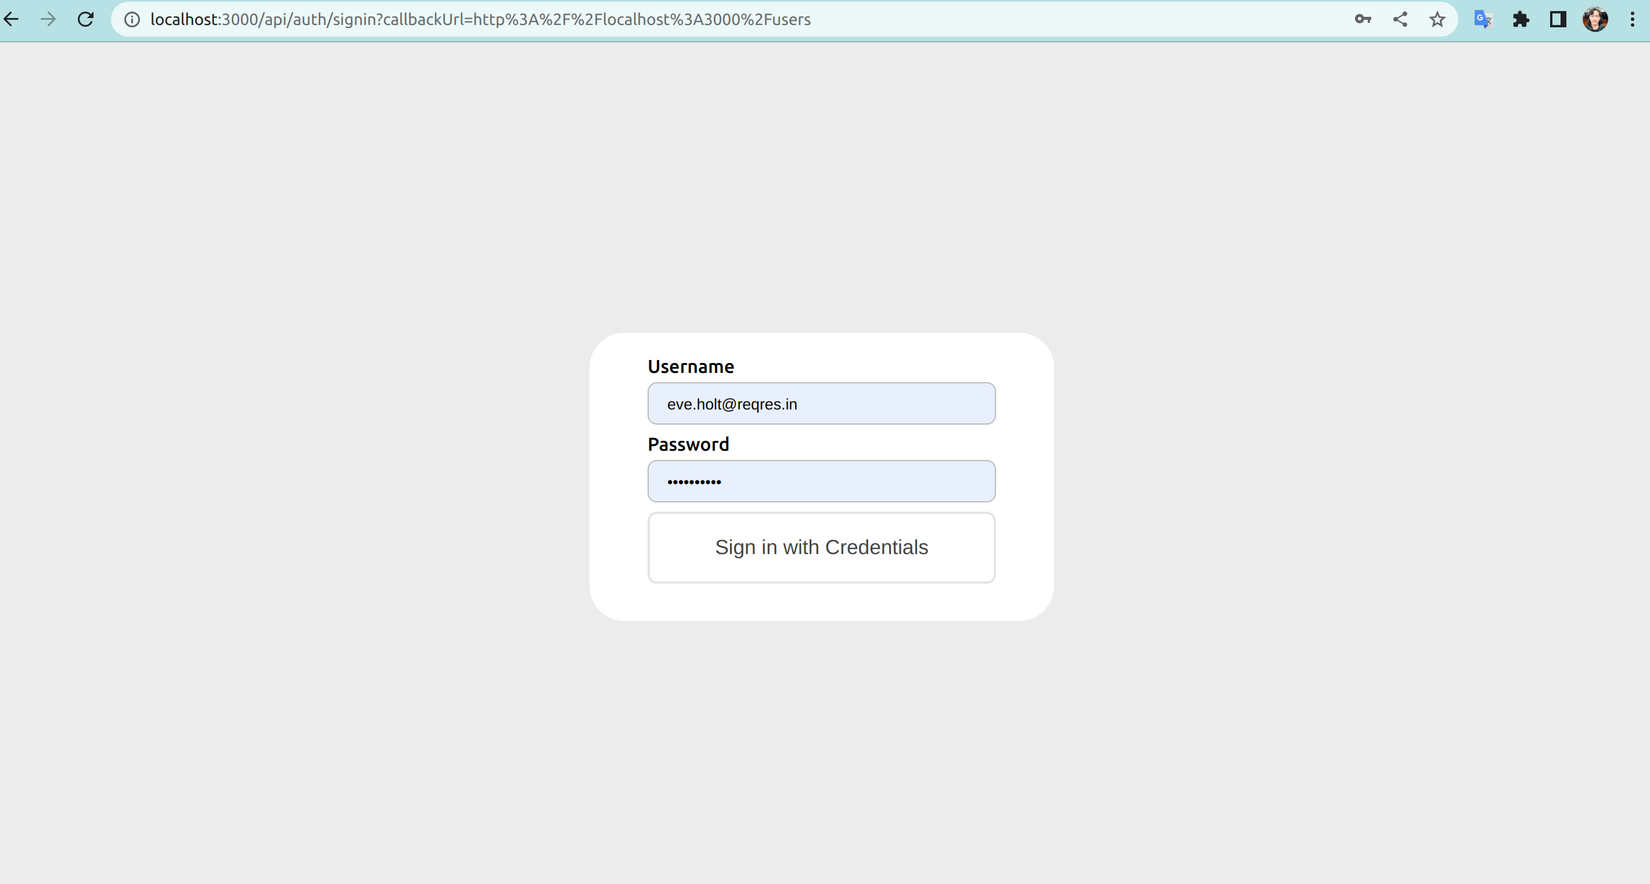Go forward to the next page

[48, 19]
